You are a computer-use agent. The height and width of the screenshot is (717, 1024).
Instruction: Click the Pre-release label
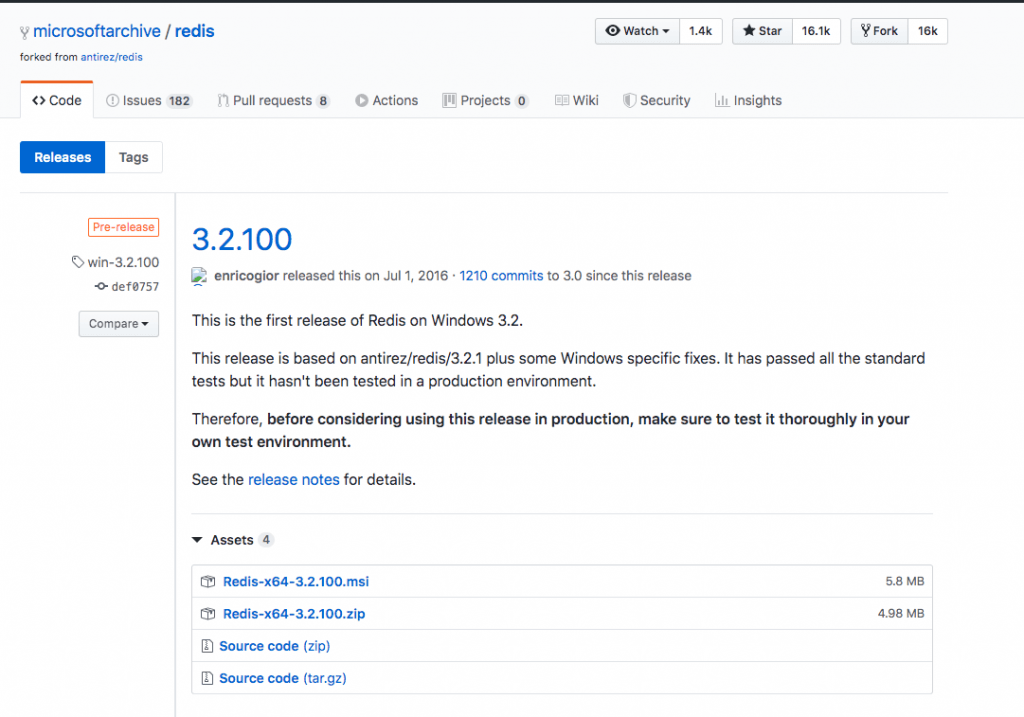tap(123, 227)
